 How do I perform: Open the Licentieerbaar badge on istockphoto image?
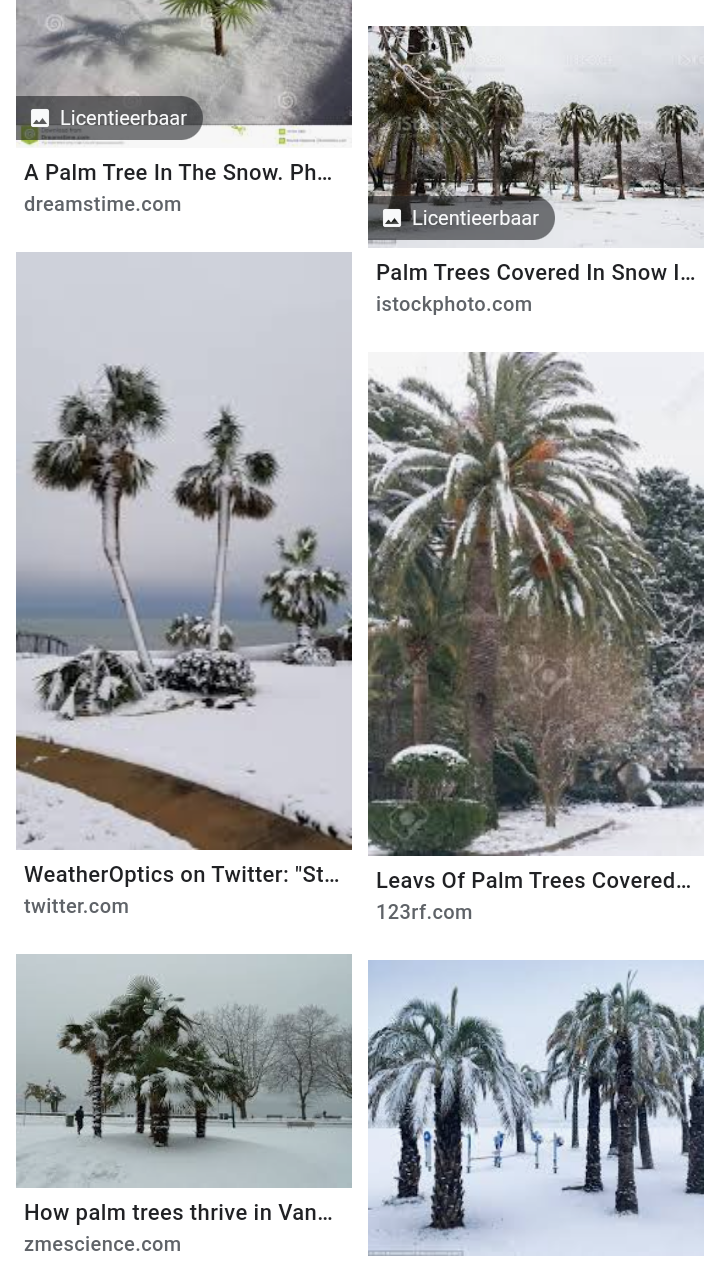pyautogui.click(x=461, y=218)
